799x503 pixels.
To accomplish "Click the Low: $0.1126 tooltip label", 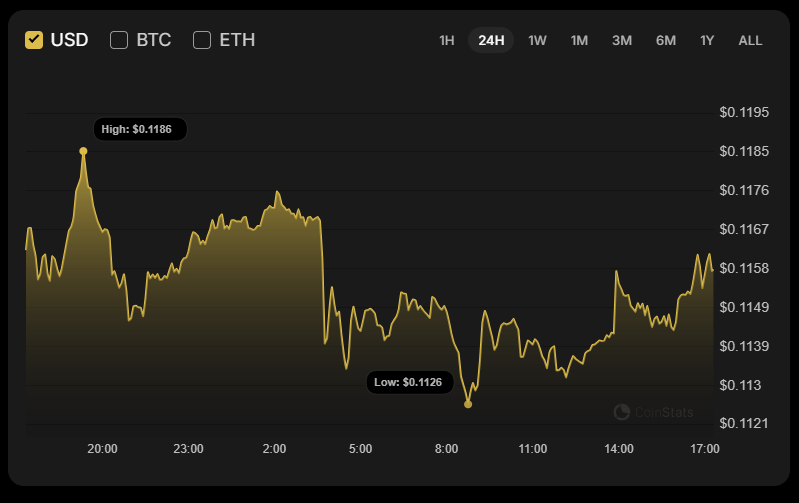I will [x=410, y=382].
